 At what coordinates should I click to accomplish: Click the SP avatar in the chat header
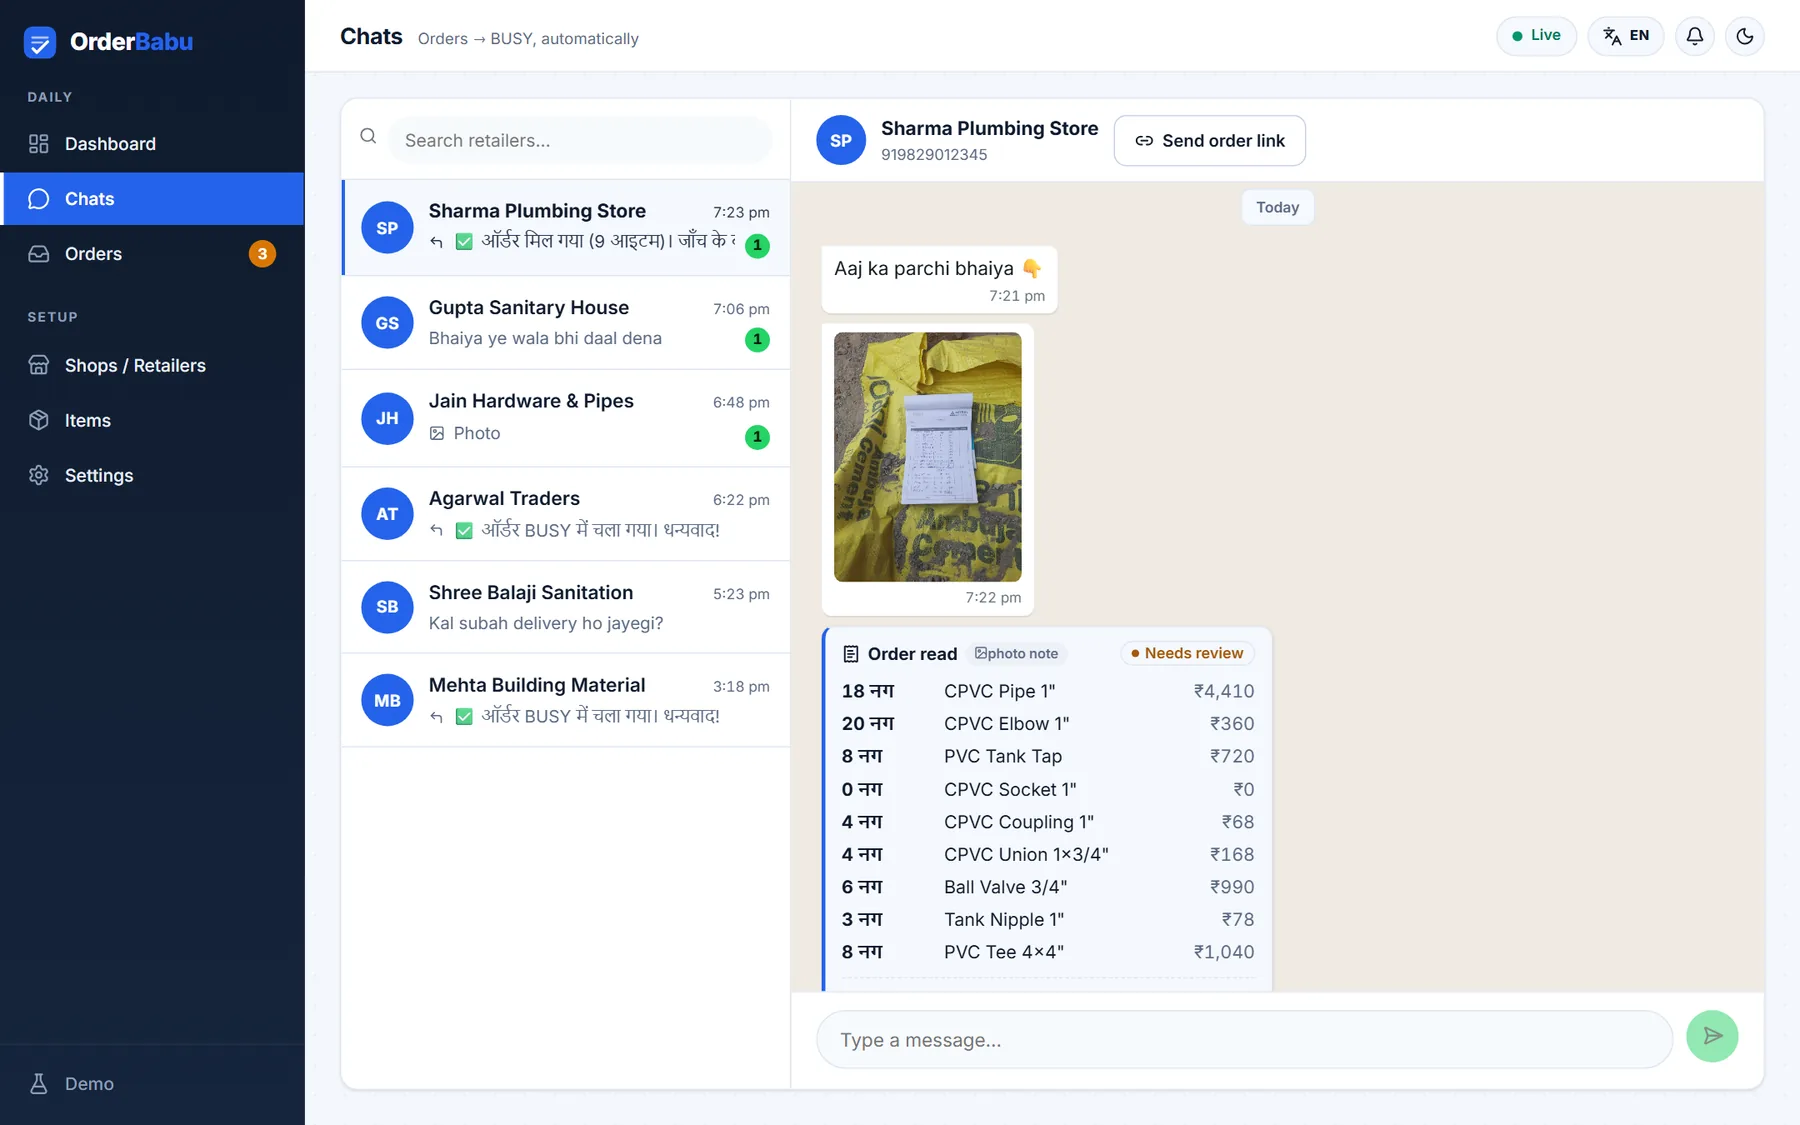point(841,141)
